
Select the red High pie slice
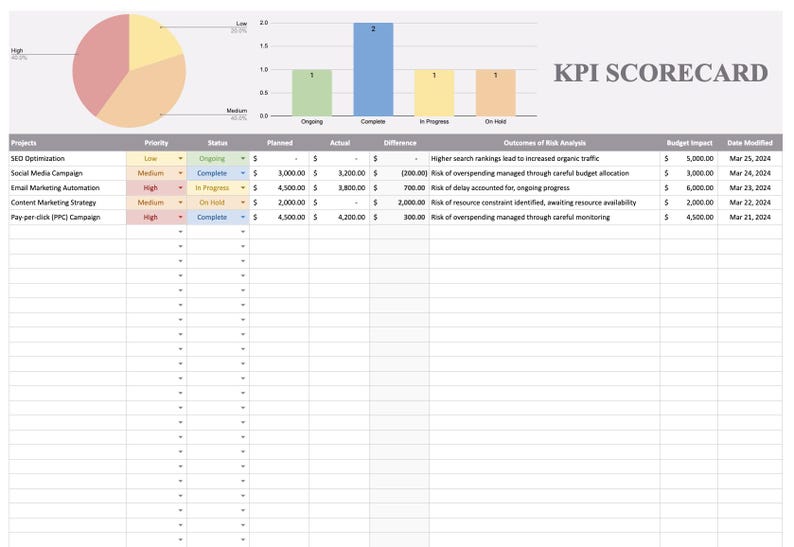coord(99,63)
